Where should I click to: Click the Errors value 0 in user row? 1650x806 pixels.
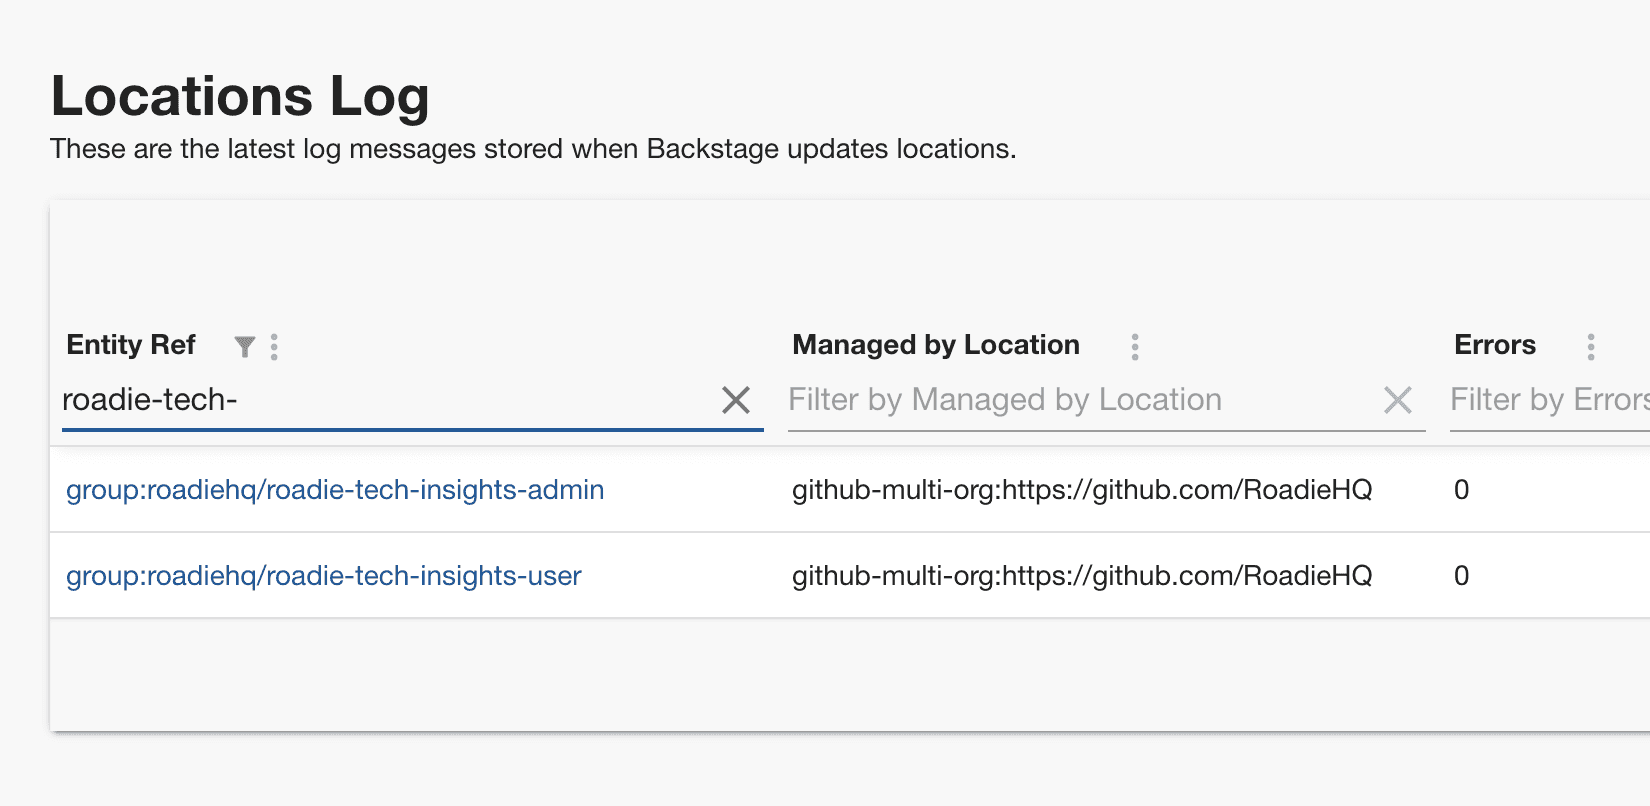coord(1461,576)
